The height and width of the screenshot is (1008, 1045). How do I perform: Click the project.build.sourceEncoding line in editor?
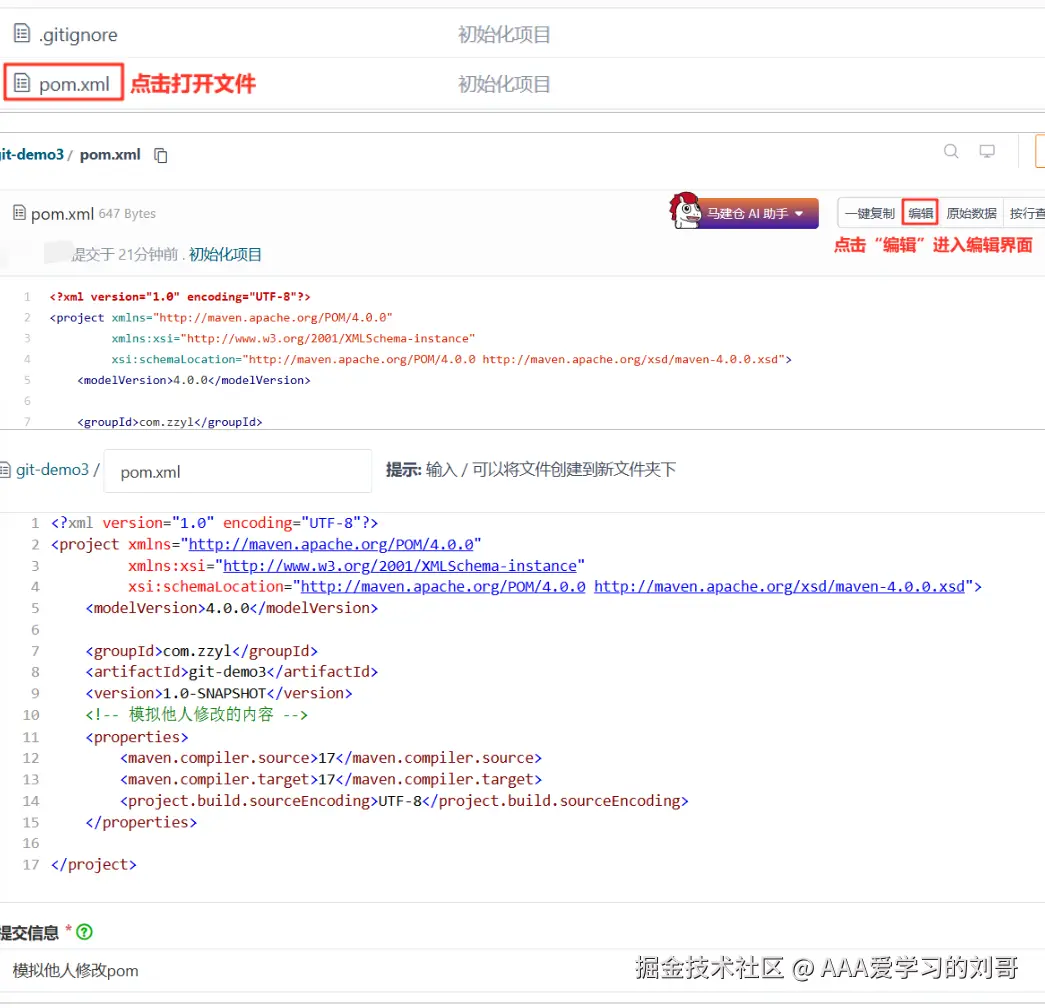[404, 801]
